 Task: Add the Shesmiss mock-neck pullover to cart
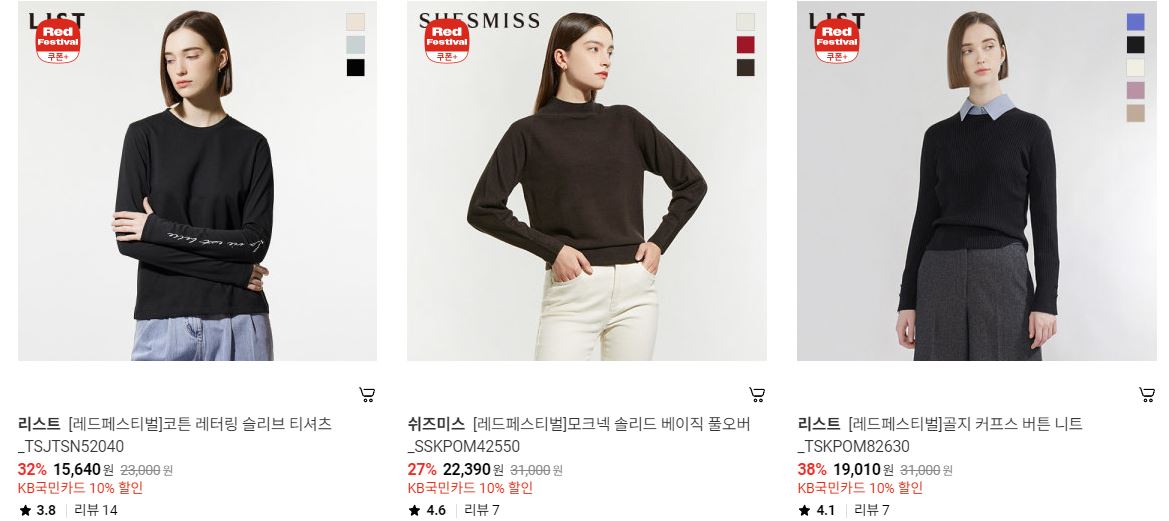(757, 395)
